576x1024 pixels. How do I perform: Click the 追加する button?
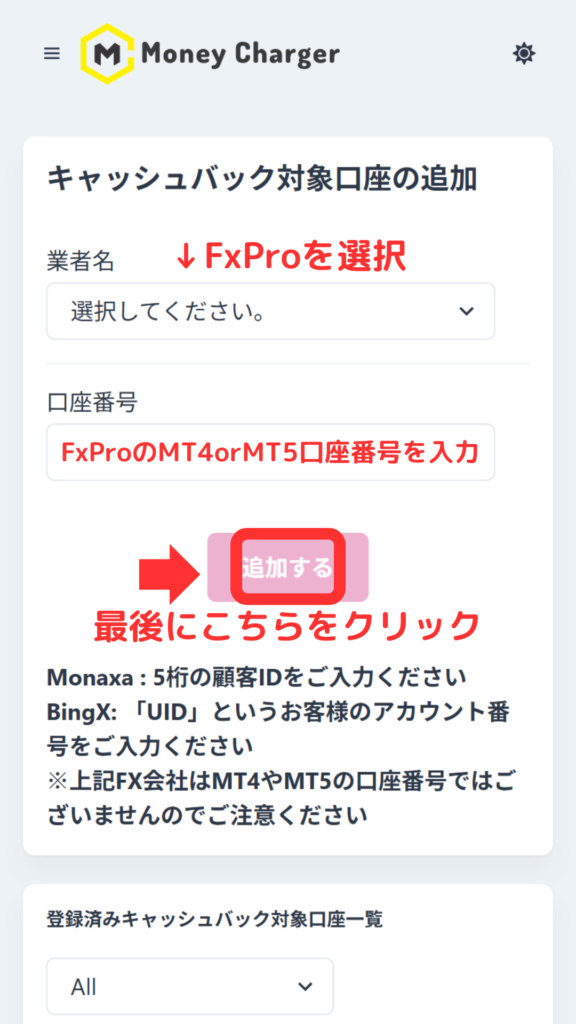(288, 567)
